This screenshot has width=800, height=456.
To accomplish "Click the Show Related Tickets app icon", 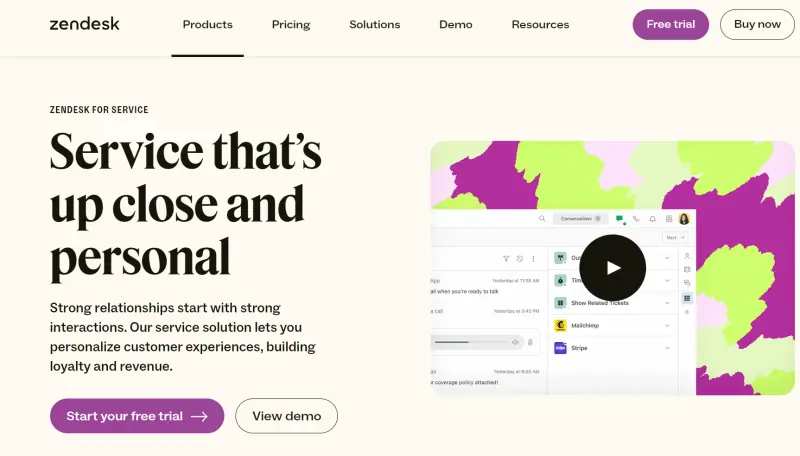I will pyautogui.click(x=560, y=303).
